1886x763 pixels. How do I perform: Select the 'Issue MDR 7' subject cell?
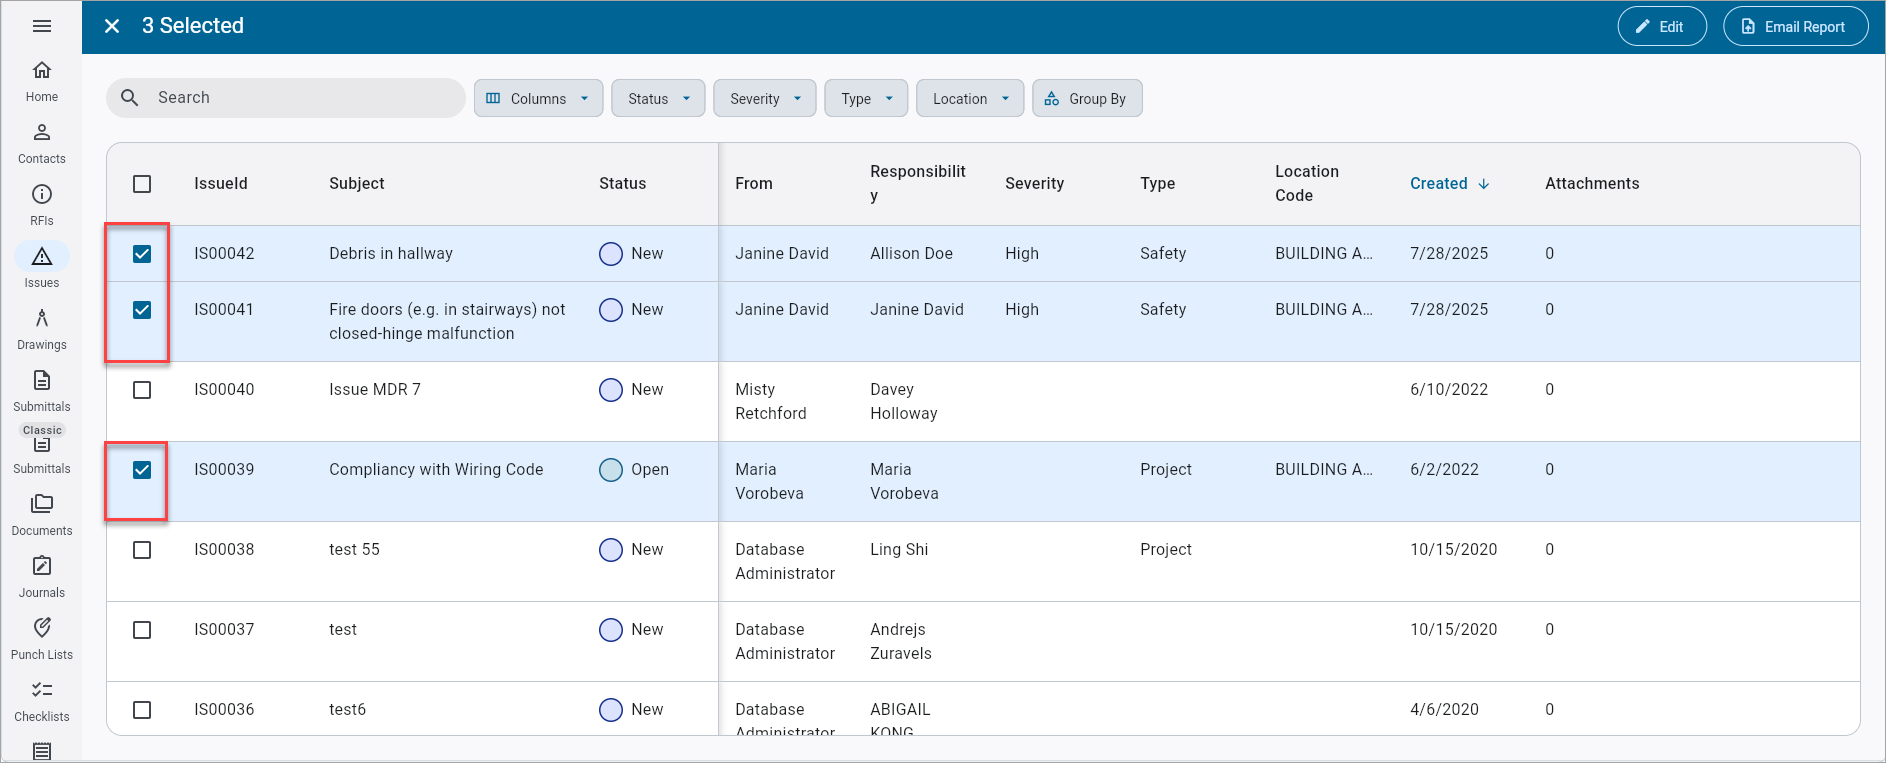pyautogui.click(x=375, y=390)
